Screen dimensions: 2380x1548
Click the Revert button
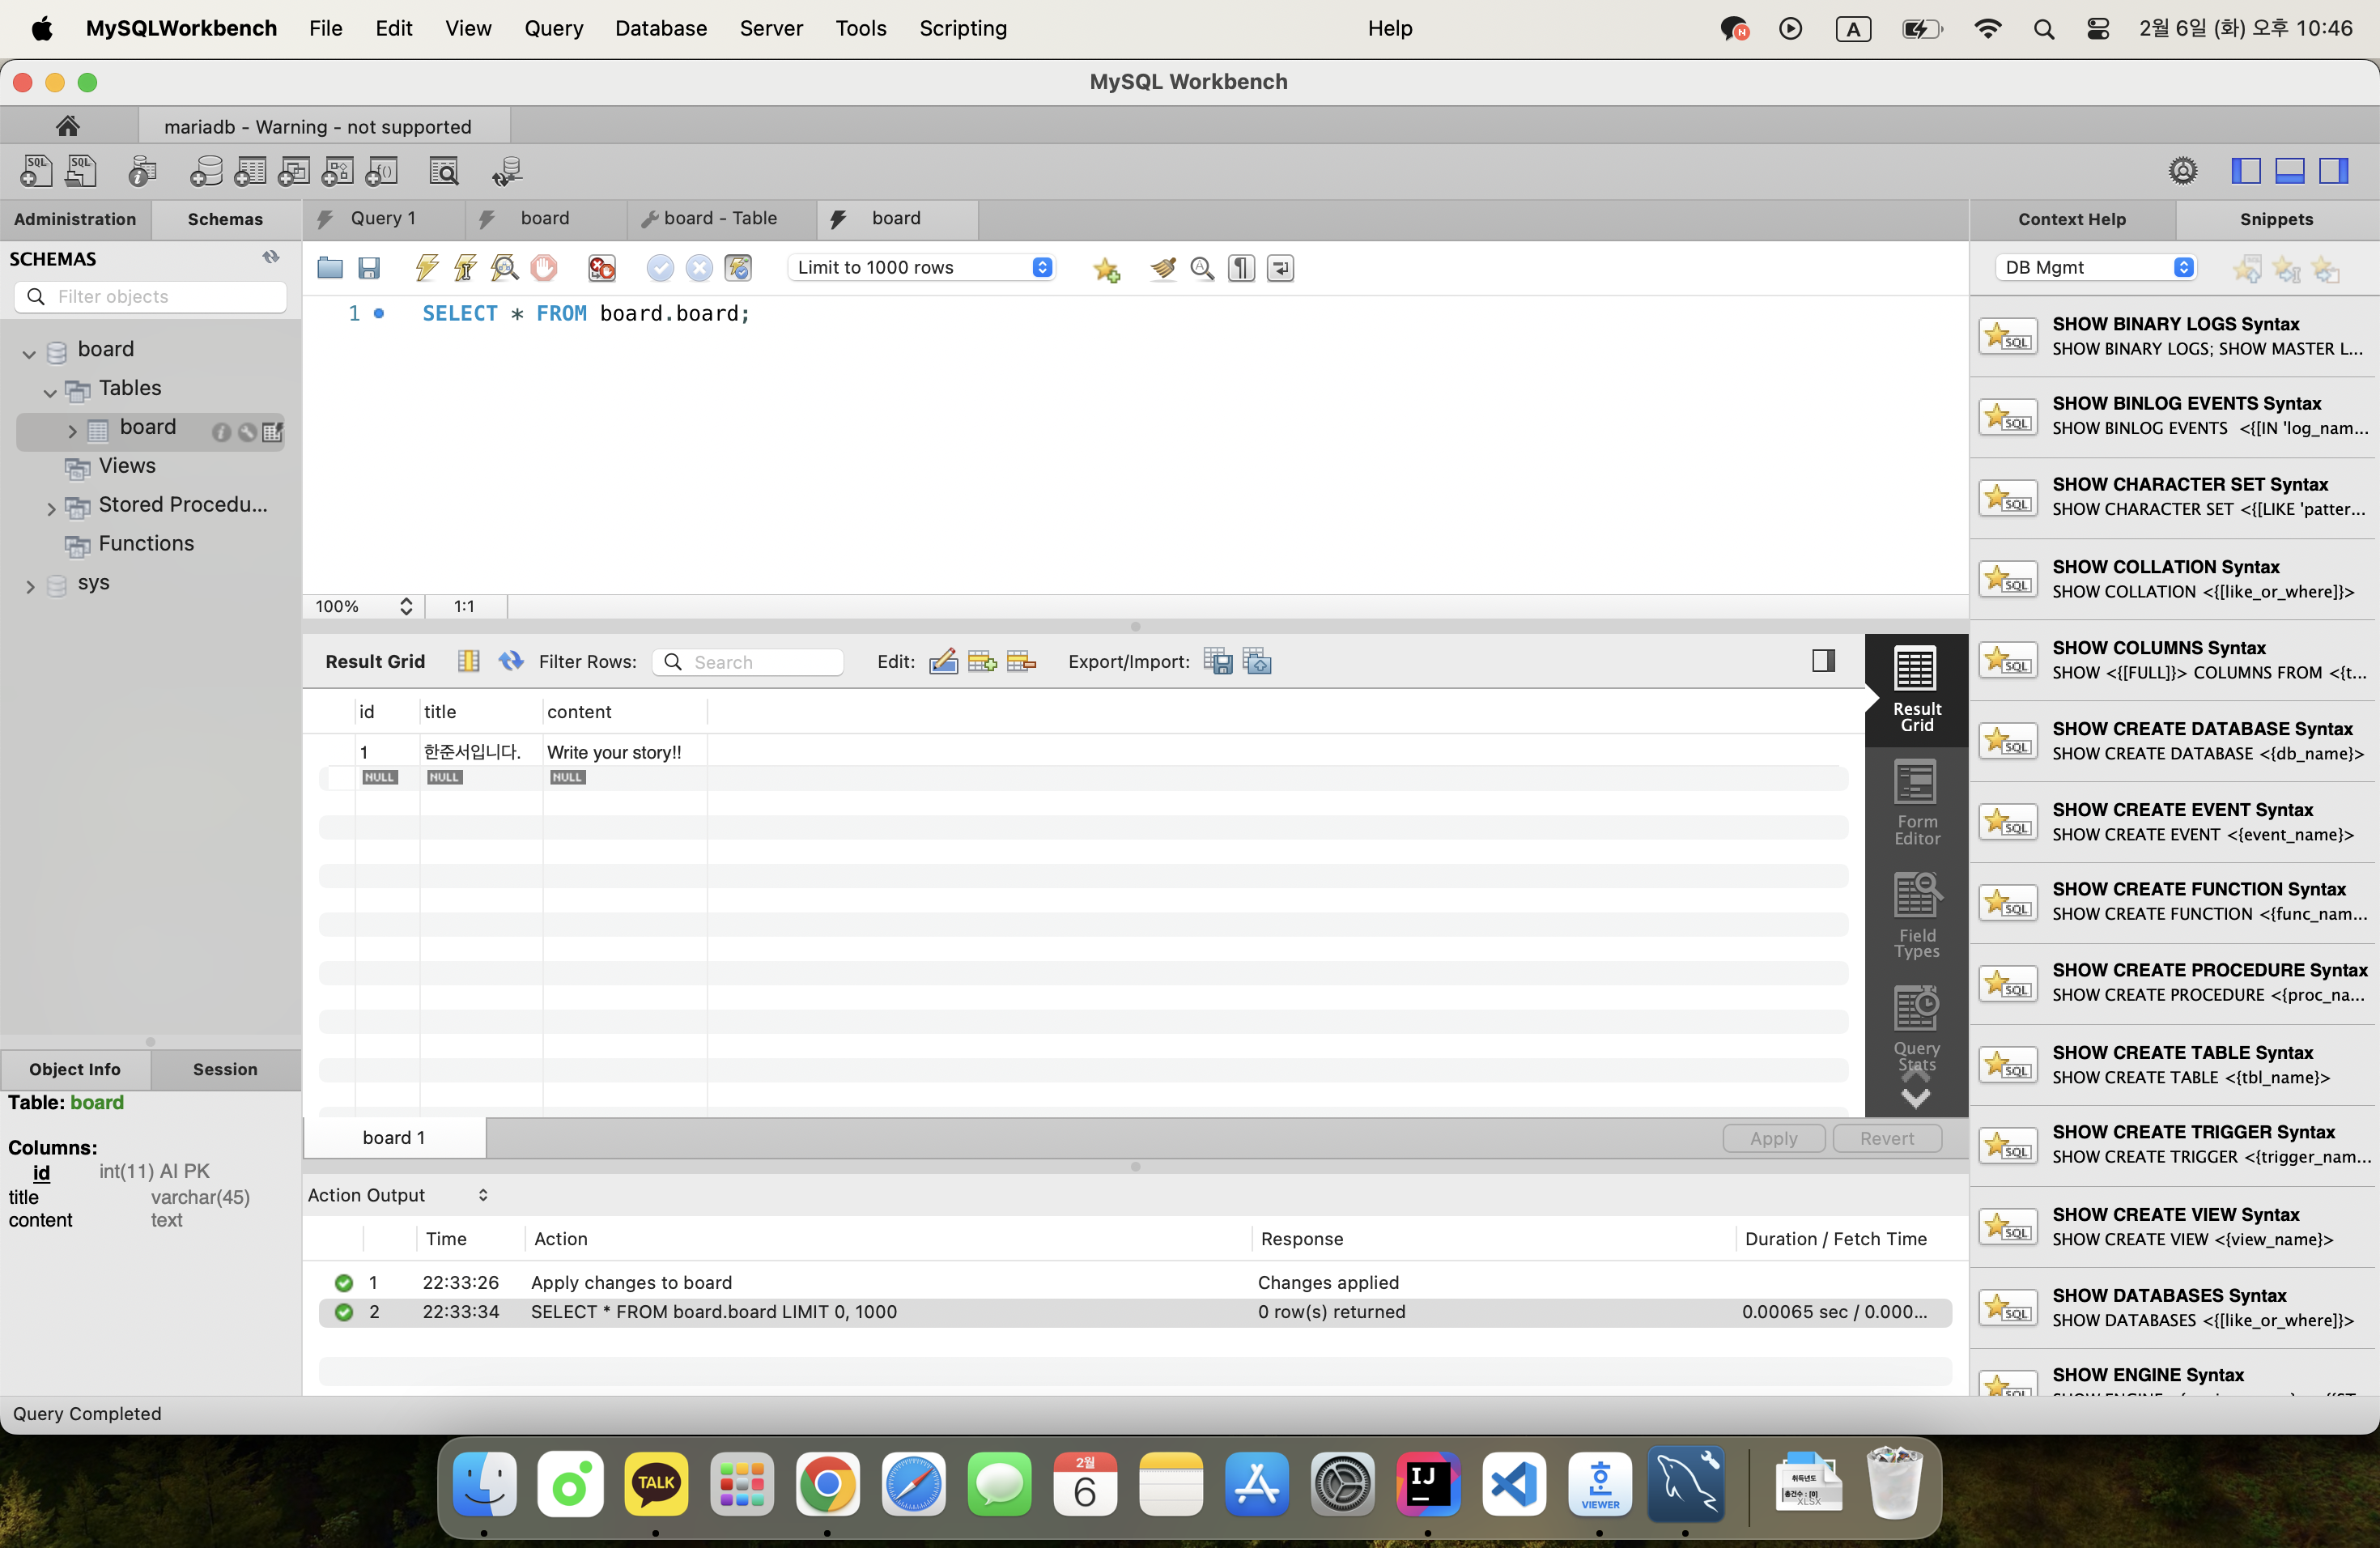tap(1886, 1138)
